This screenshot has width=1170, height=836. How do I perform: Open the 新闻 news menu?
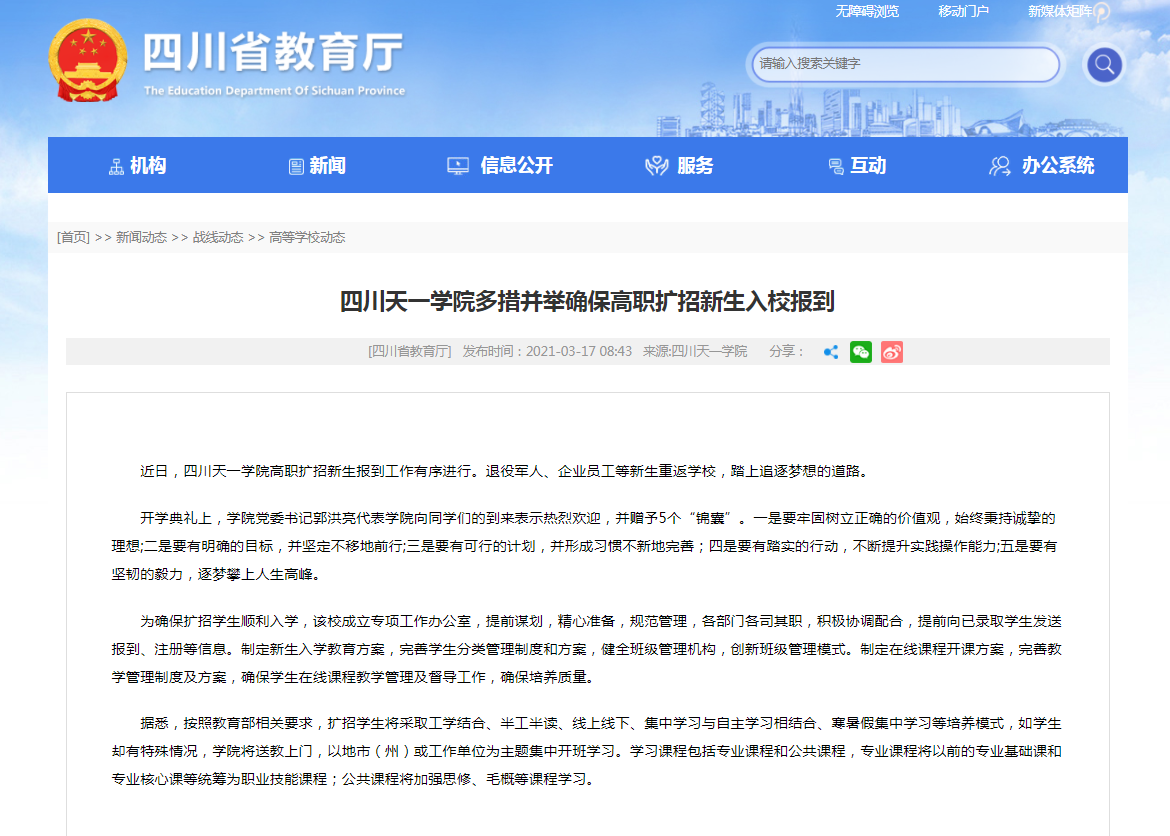pyautogui.click(x=327, y=166)
